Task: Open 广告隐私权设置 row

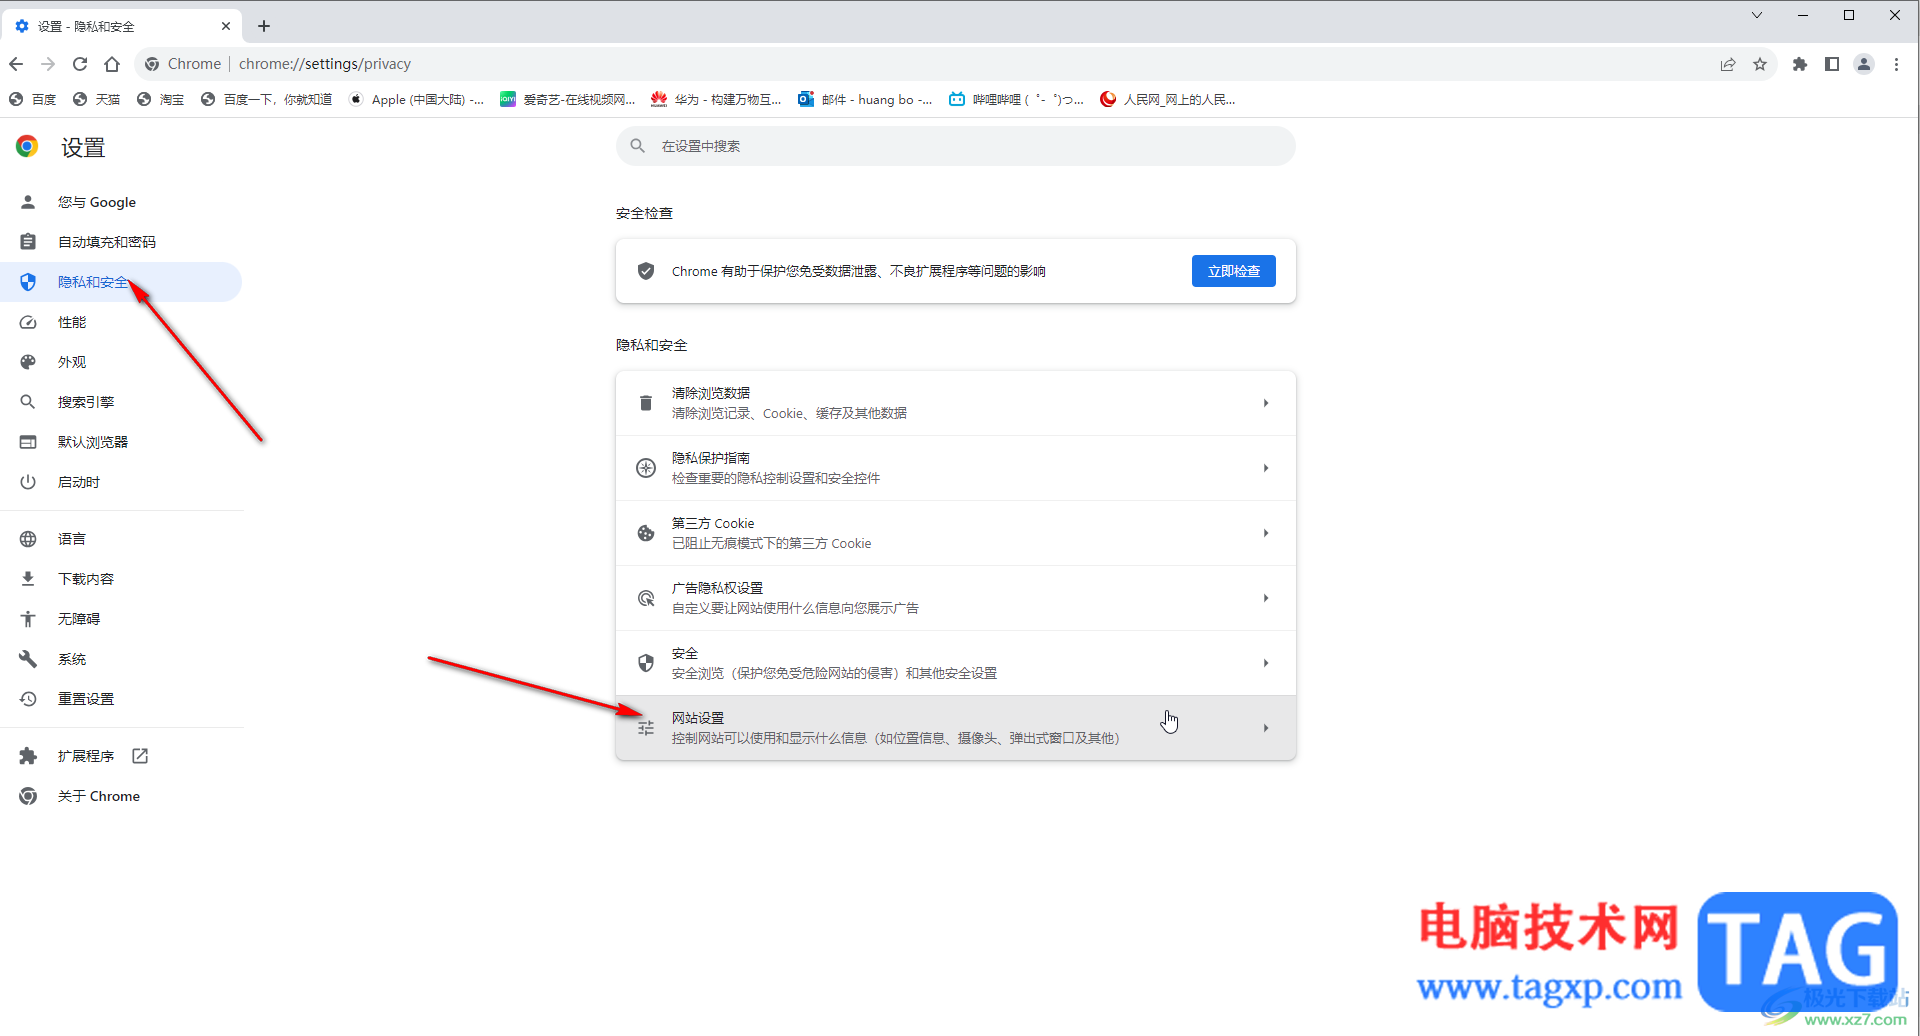Action: (955, 598)
